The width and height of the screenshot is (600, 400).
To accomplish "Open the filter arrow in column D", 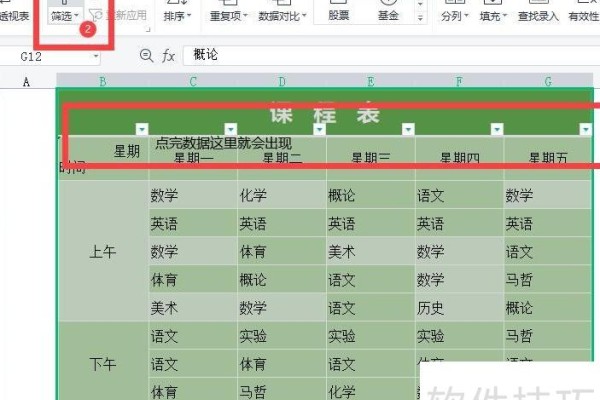I will click(320, 129).
